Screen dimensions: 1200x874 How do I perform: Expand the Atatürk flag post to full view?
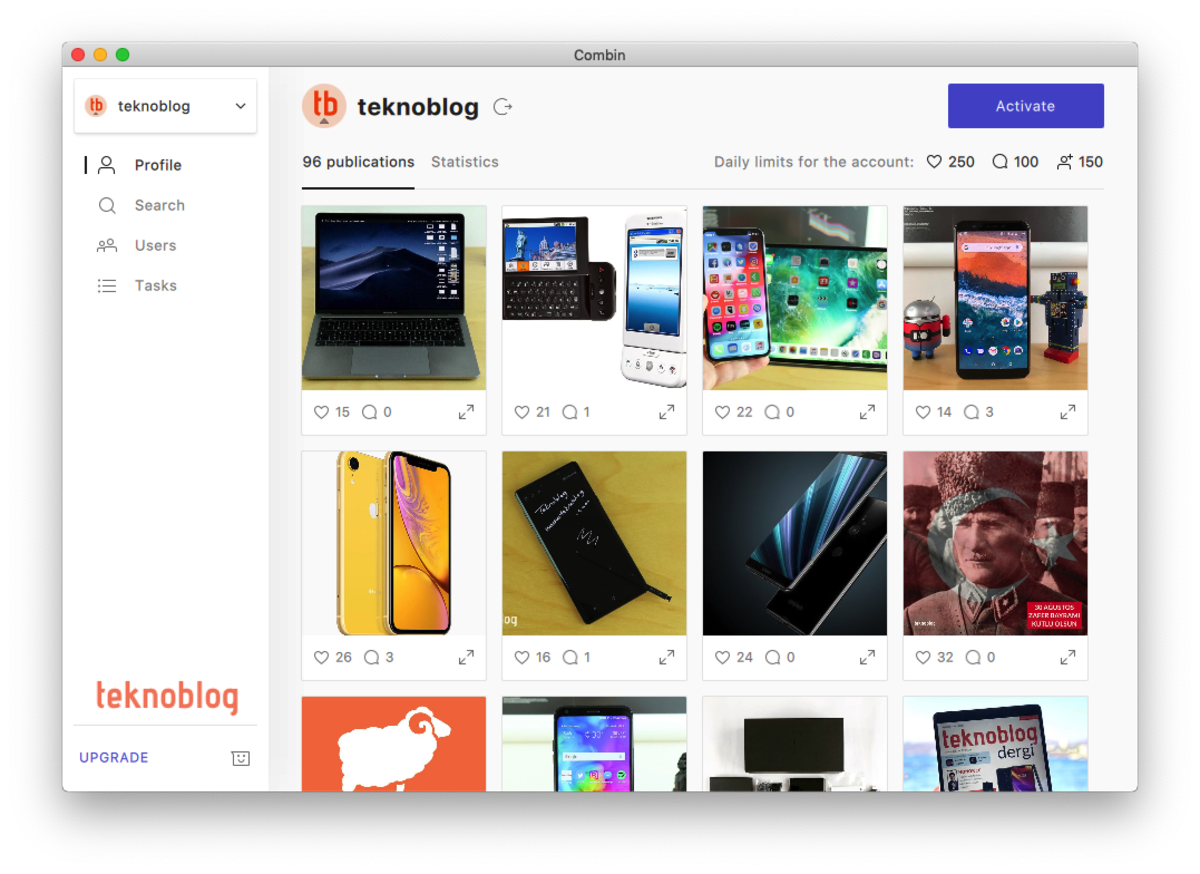(x=1067, y=658)
